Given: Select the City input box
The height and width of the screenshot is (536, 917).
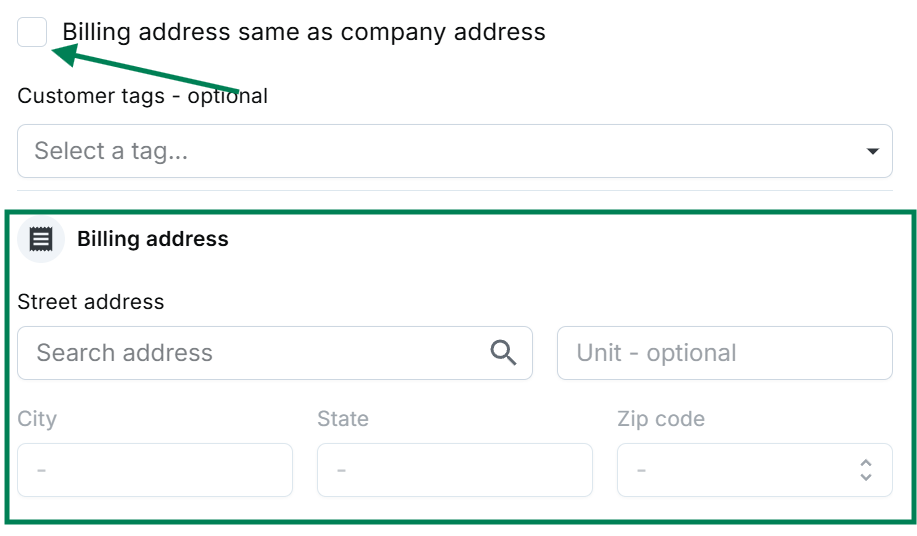Looking at the screenshot, I should [155, 470].
